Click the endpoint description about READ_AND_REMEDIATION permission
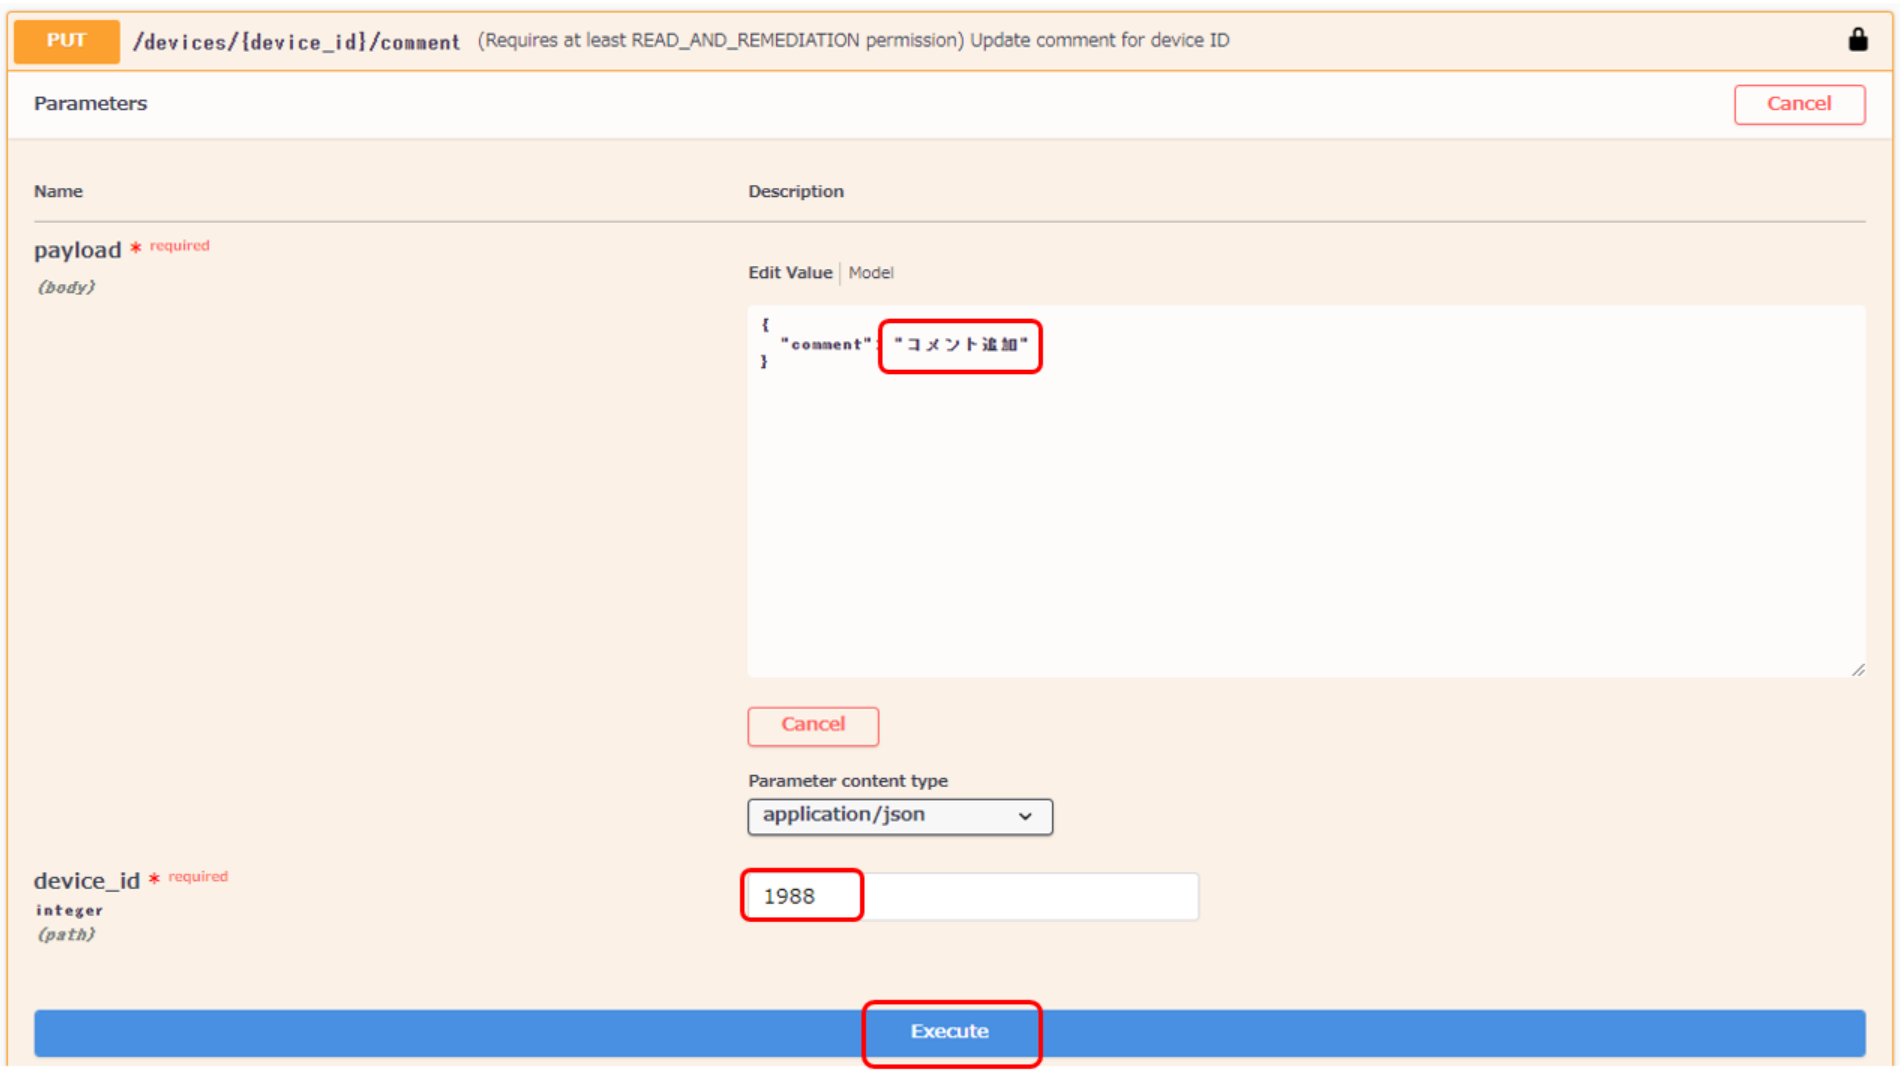Viewport: 1900px width, 1070px height. coord(853,41)
